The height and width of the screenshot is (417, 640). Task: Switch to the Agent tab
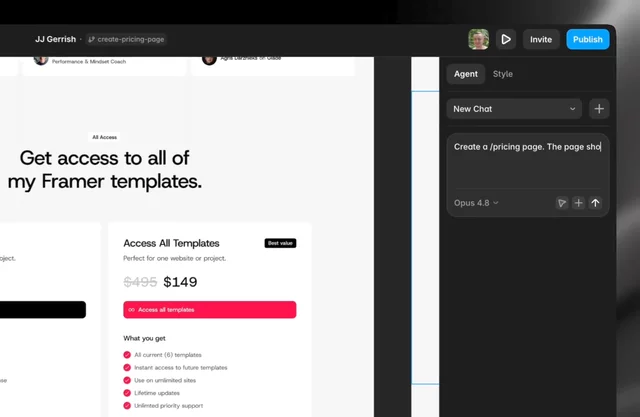click(466, 74)
